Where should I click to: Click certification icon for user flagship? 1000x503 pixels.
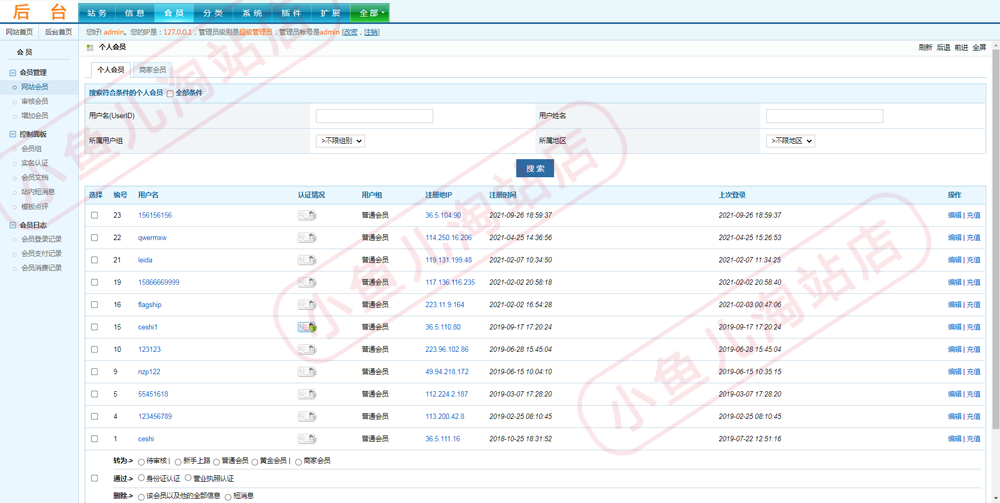307,305
